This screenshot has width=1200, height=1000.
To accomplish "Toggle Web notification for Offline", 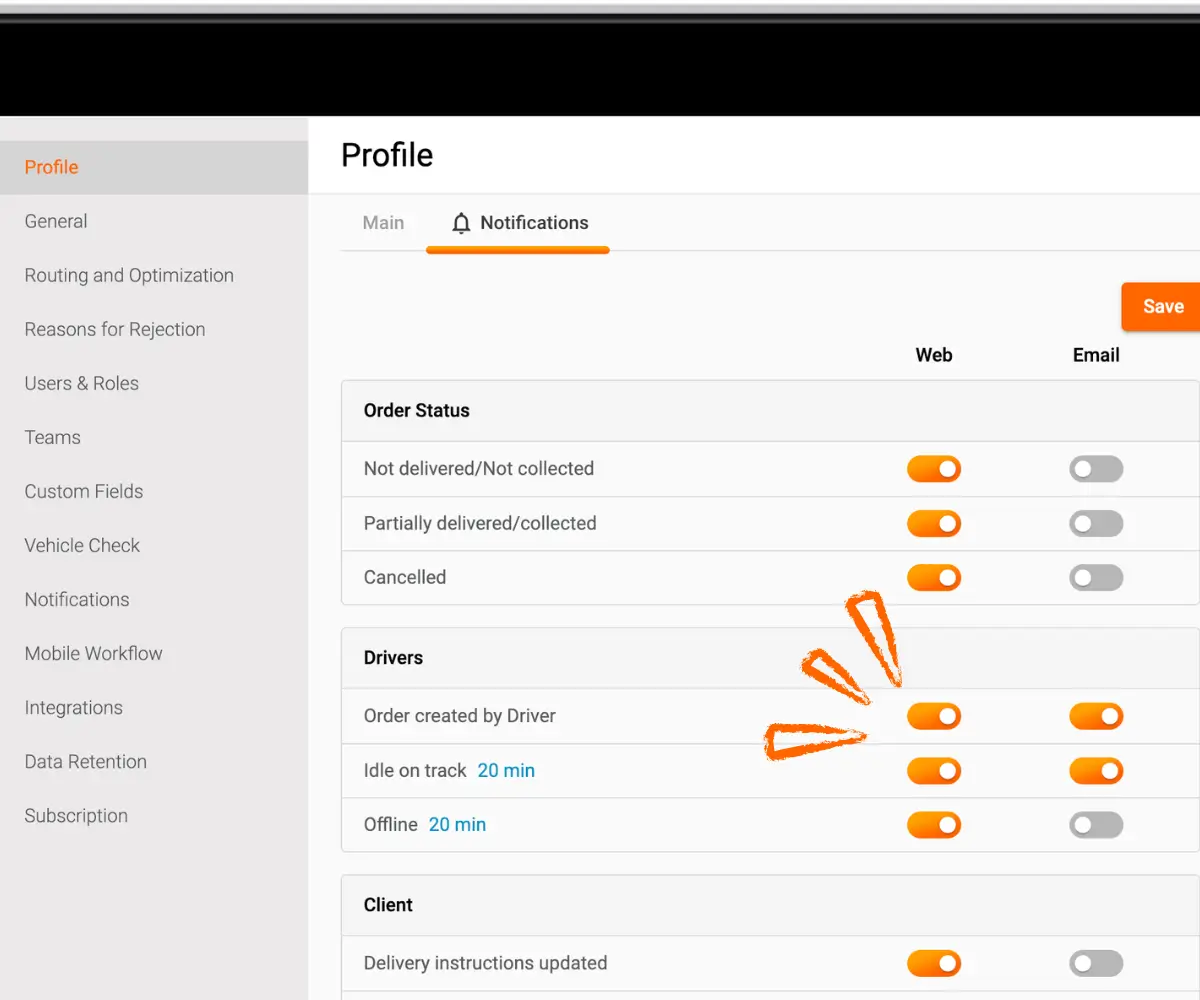I will click(934, 825).
